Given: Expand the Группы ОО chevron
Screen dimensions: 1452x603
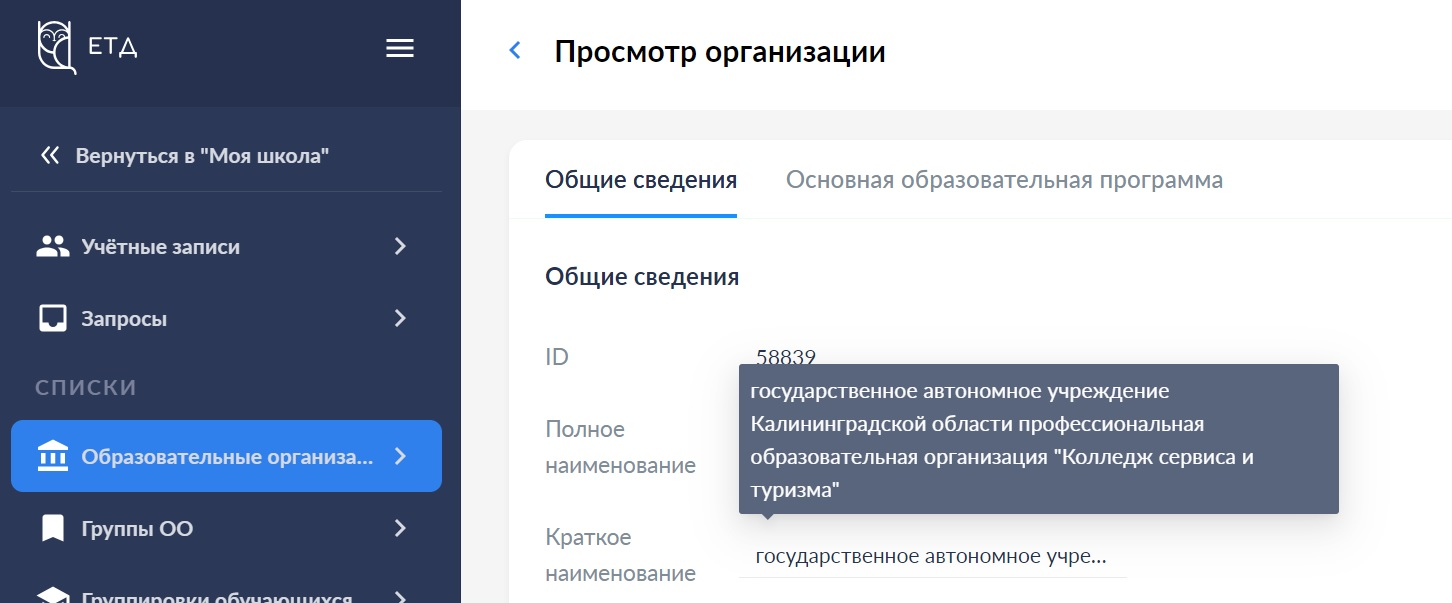Looking at the screenshot, I should 400,529.
